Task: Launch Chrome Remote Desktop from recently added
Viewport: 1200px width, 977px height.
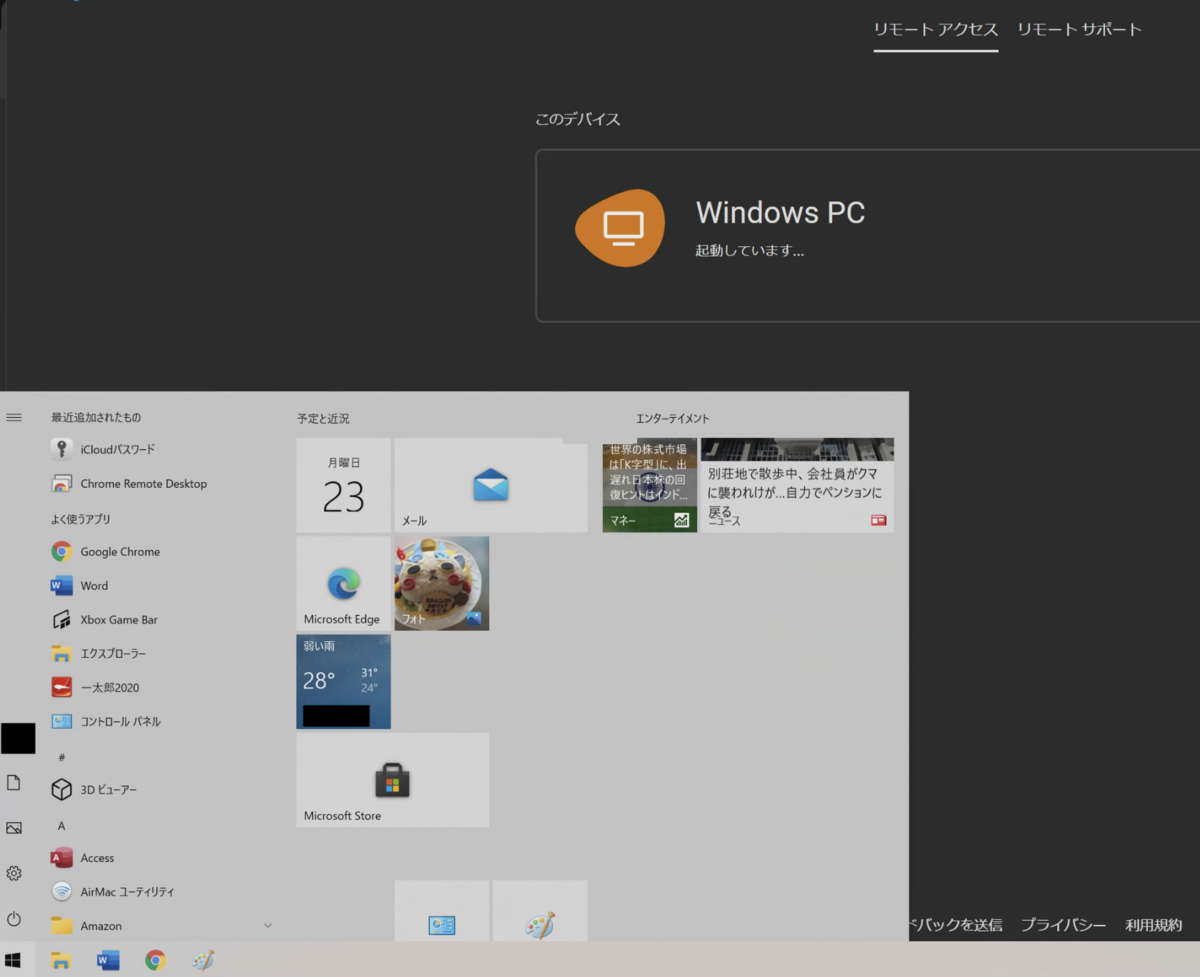Action: (160, 483)
